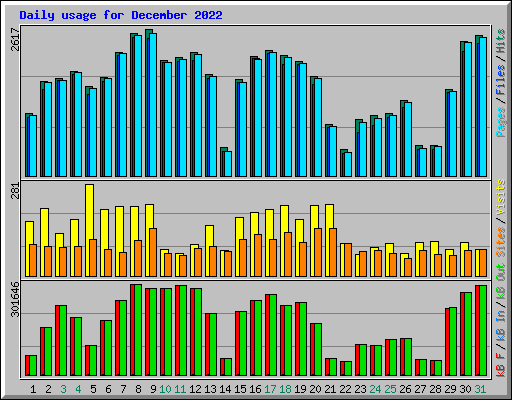Image resolution: width=512 pixels, height=400 pixels.
Task: Click the green kB bar for day 1
Action: (33, 365)
